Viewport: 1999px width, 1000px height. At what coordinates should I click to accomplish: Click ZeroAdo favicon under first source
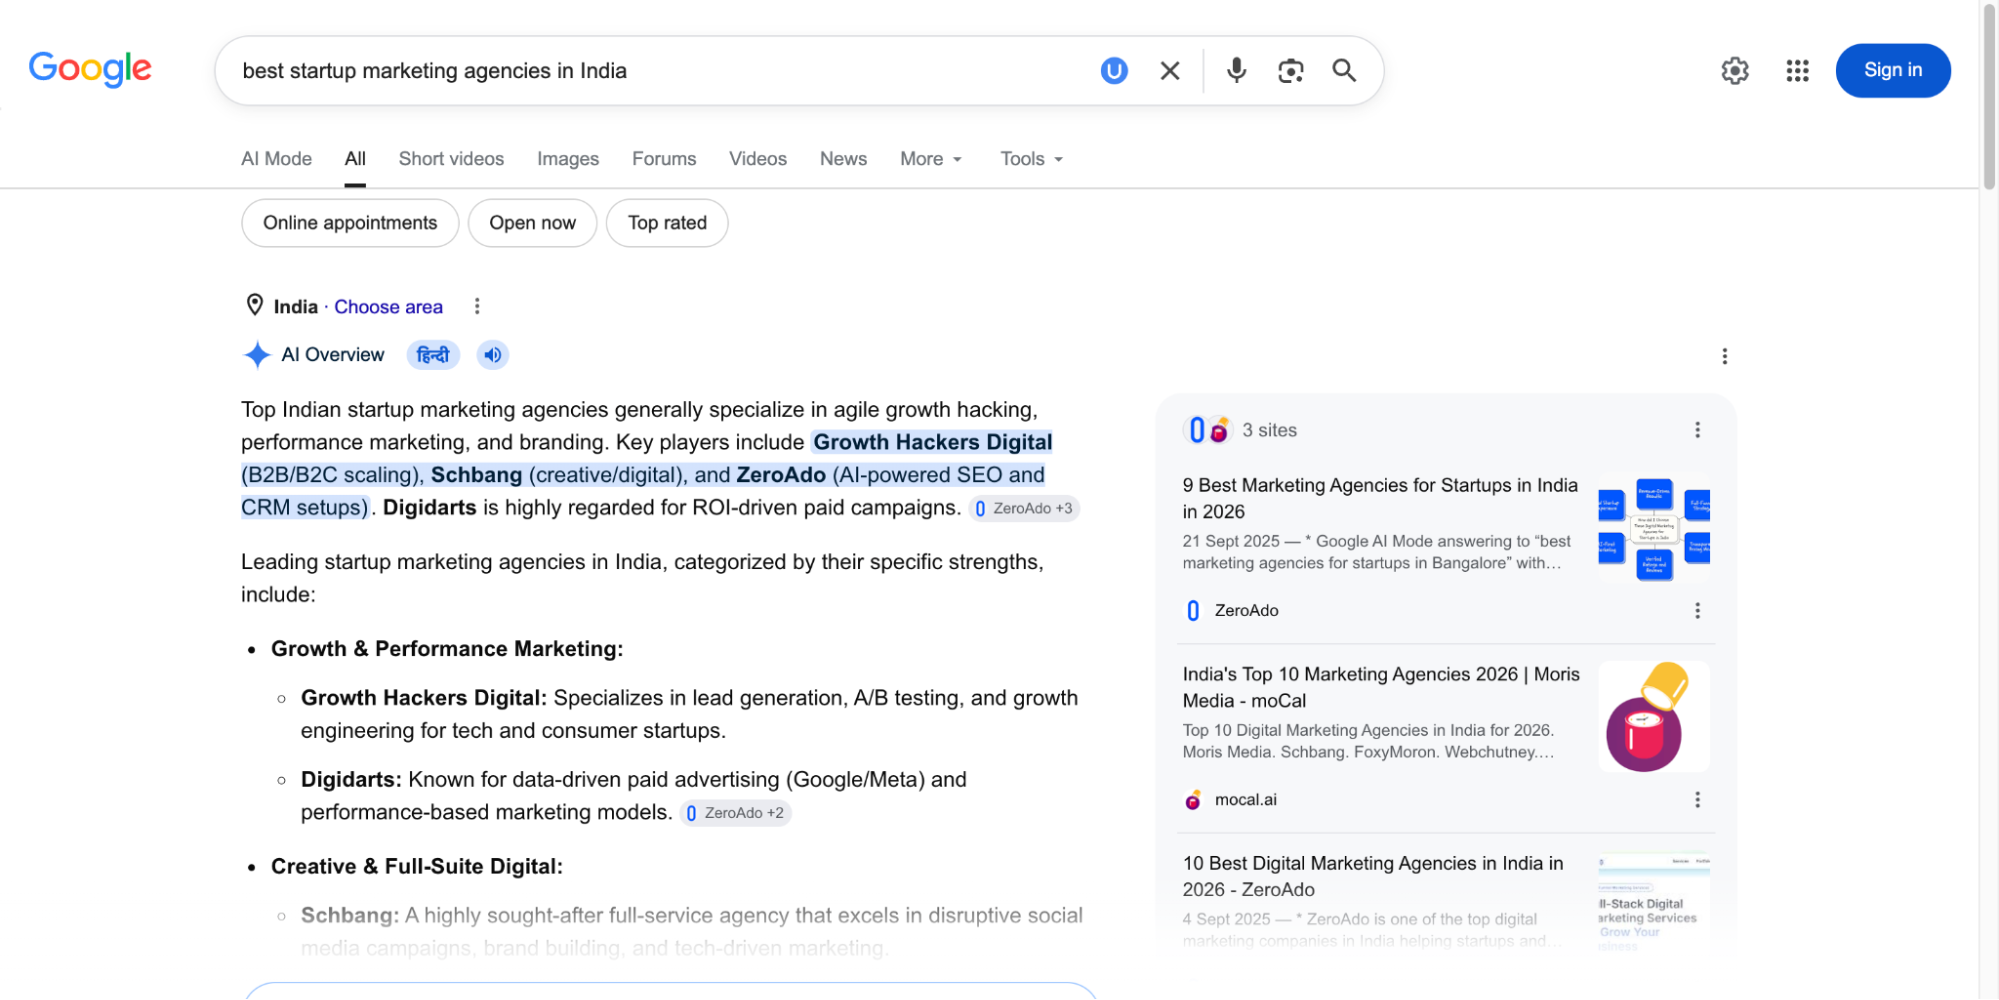[1193, 610]
